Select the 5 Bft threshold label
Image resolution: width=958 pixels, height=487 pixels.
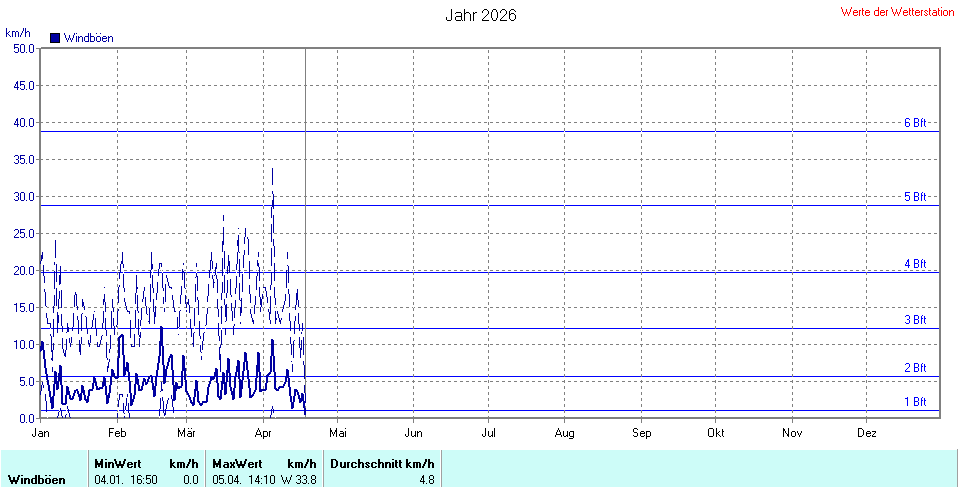tap(915, 197)
